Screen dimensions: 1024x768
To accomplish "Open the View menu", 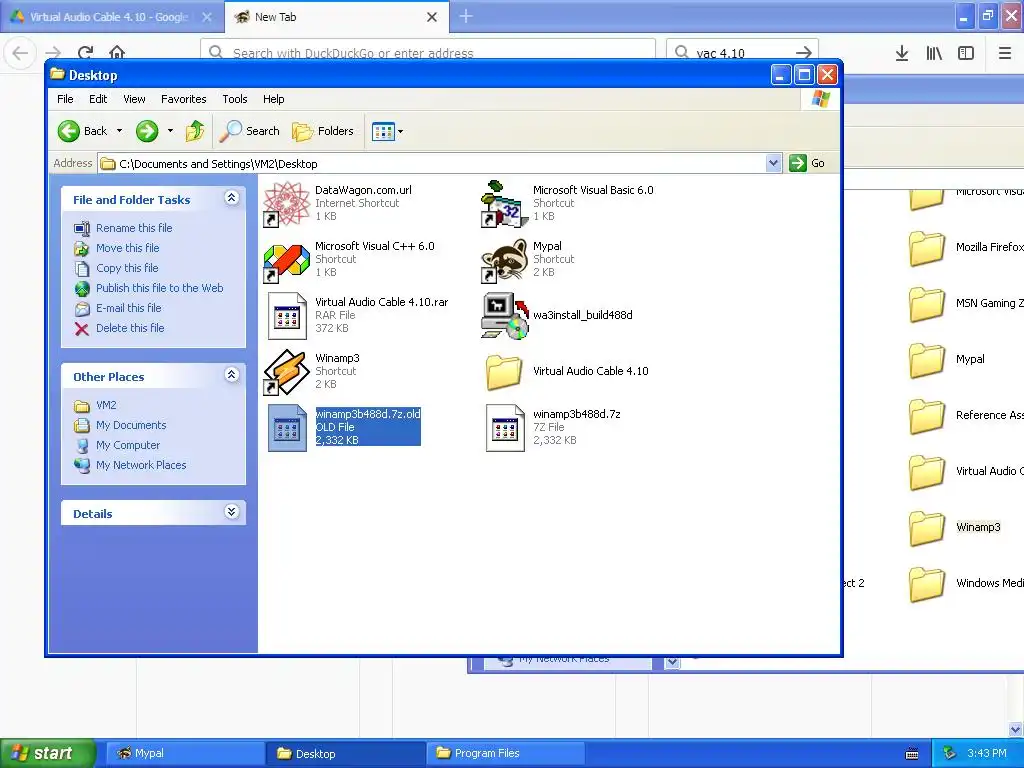I will [134, 99].
